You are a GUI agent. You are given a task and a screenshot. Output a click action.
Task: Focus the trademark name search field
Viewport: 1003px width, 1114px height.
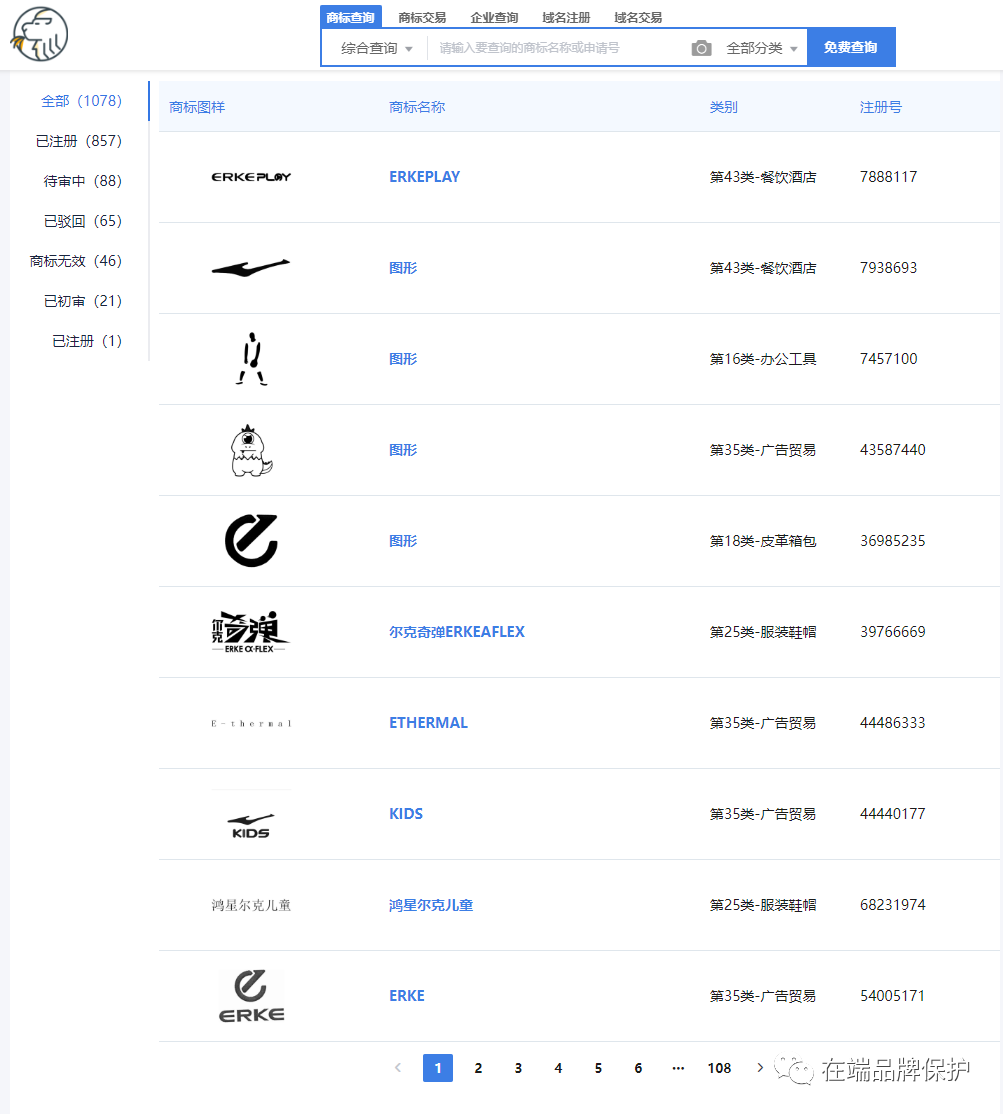tap(558, 48)
